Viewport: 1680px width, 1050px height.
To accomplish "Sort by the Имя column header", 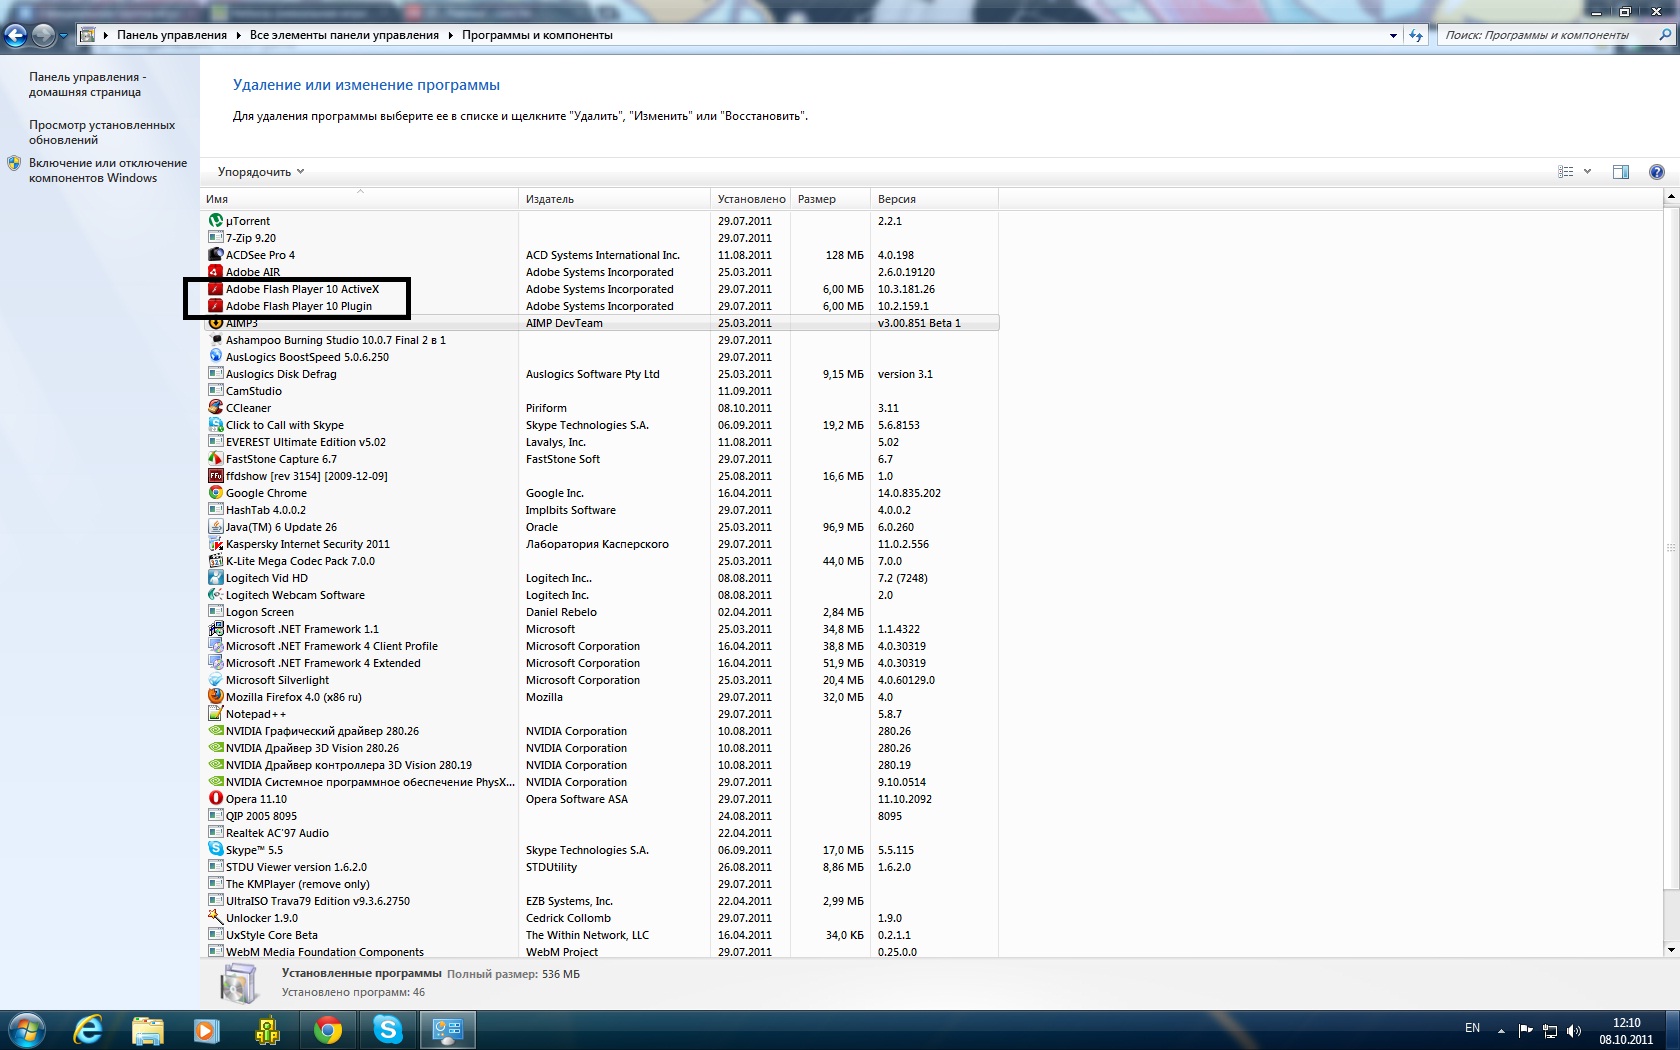I will click(x=359, y=199).
